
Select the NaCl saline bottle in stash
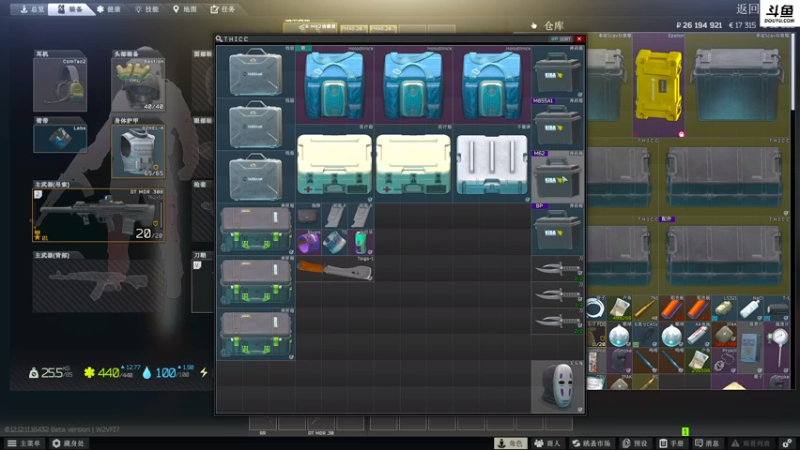point(750,308)
